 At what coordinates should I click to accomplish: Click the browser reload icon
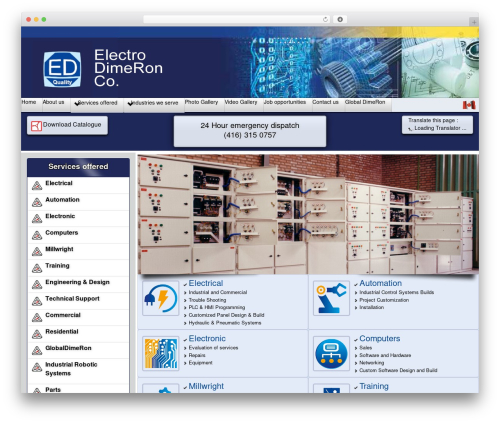(325, 20)
